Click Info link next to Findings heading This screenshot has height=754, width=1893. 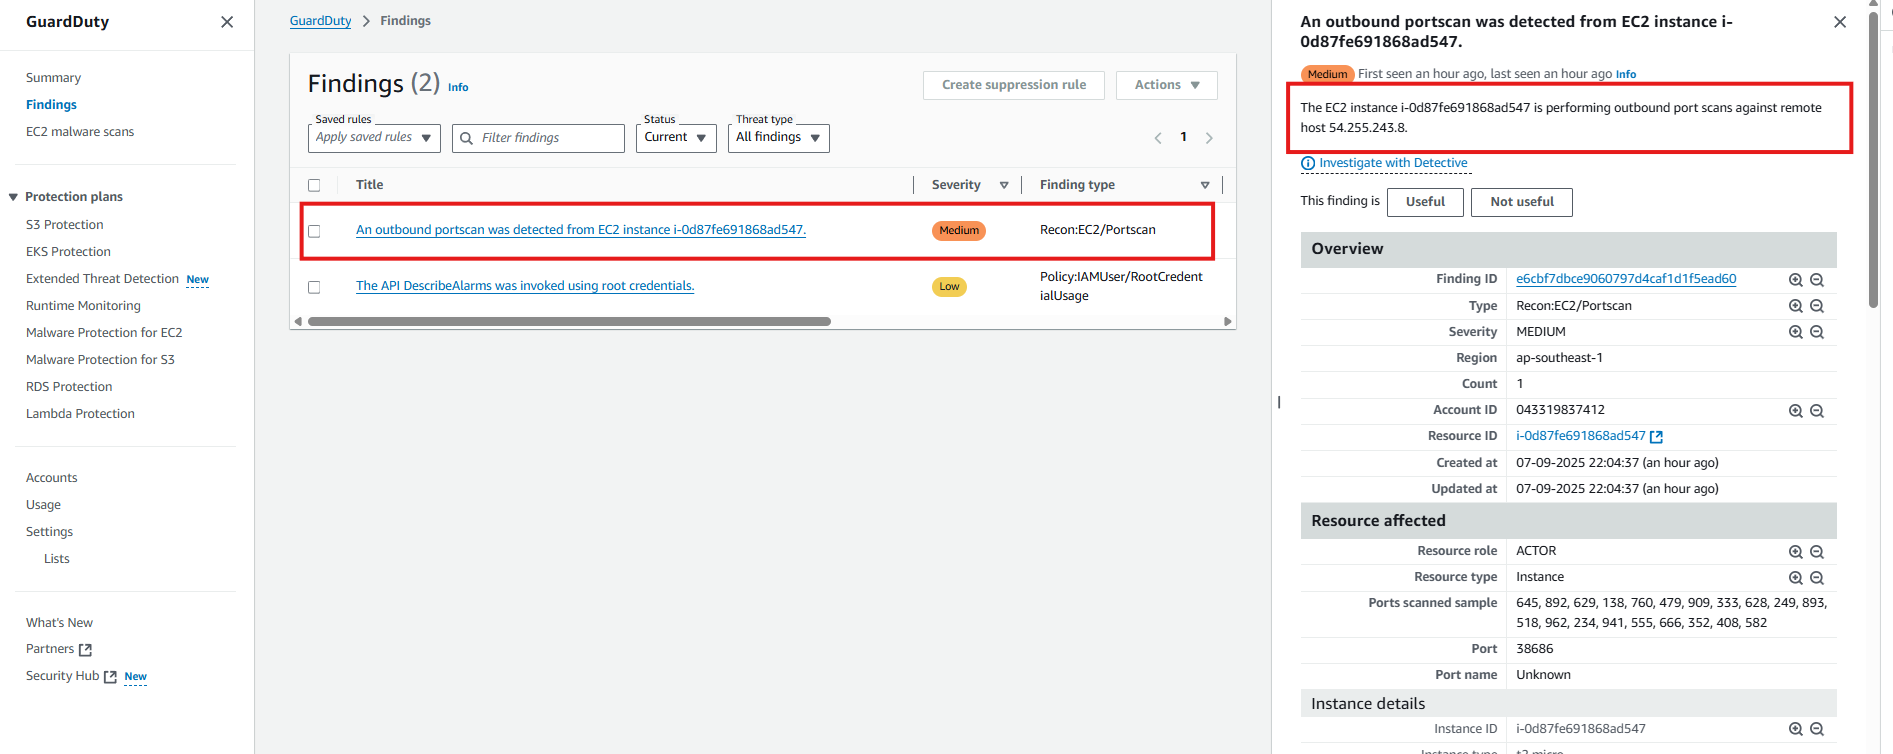(458, 88)
